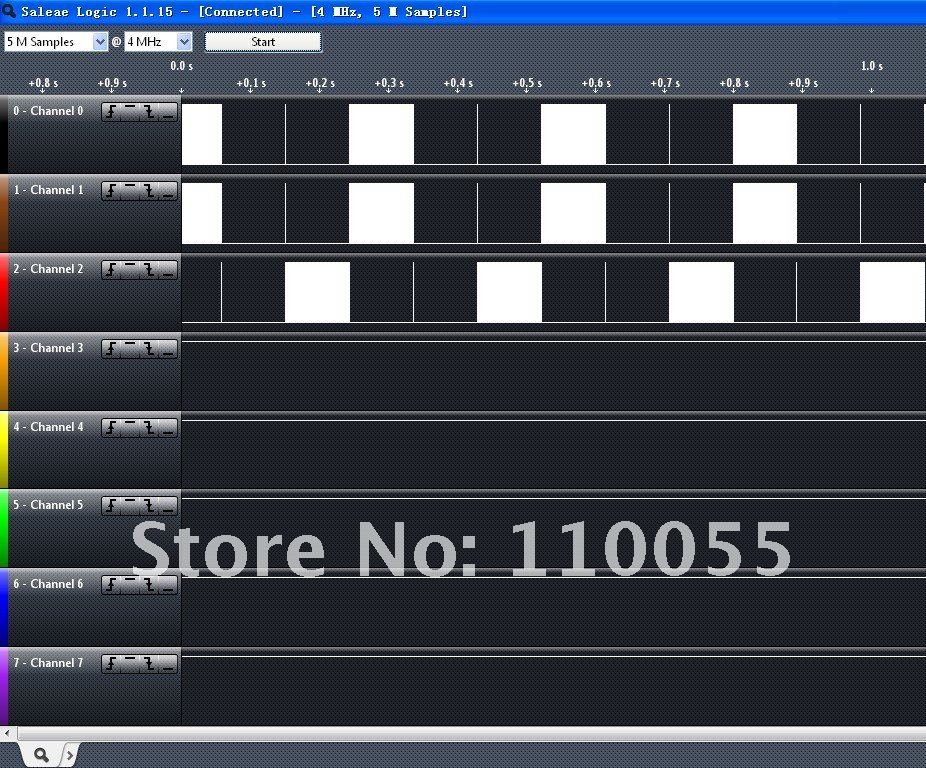Click the 1 - Channel 1 label
This screenshot has width=926, height=768.
(x=48, y=190)
